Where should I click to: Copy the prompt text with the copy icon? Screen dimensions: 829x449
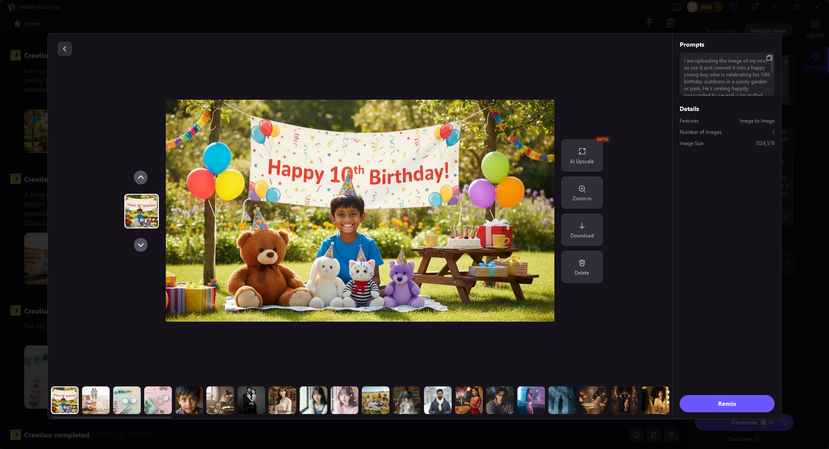tap(769, 58)
